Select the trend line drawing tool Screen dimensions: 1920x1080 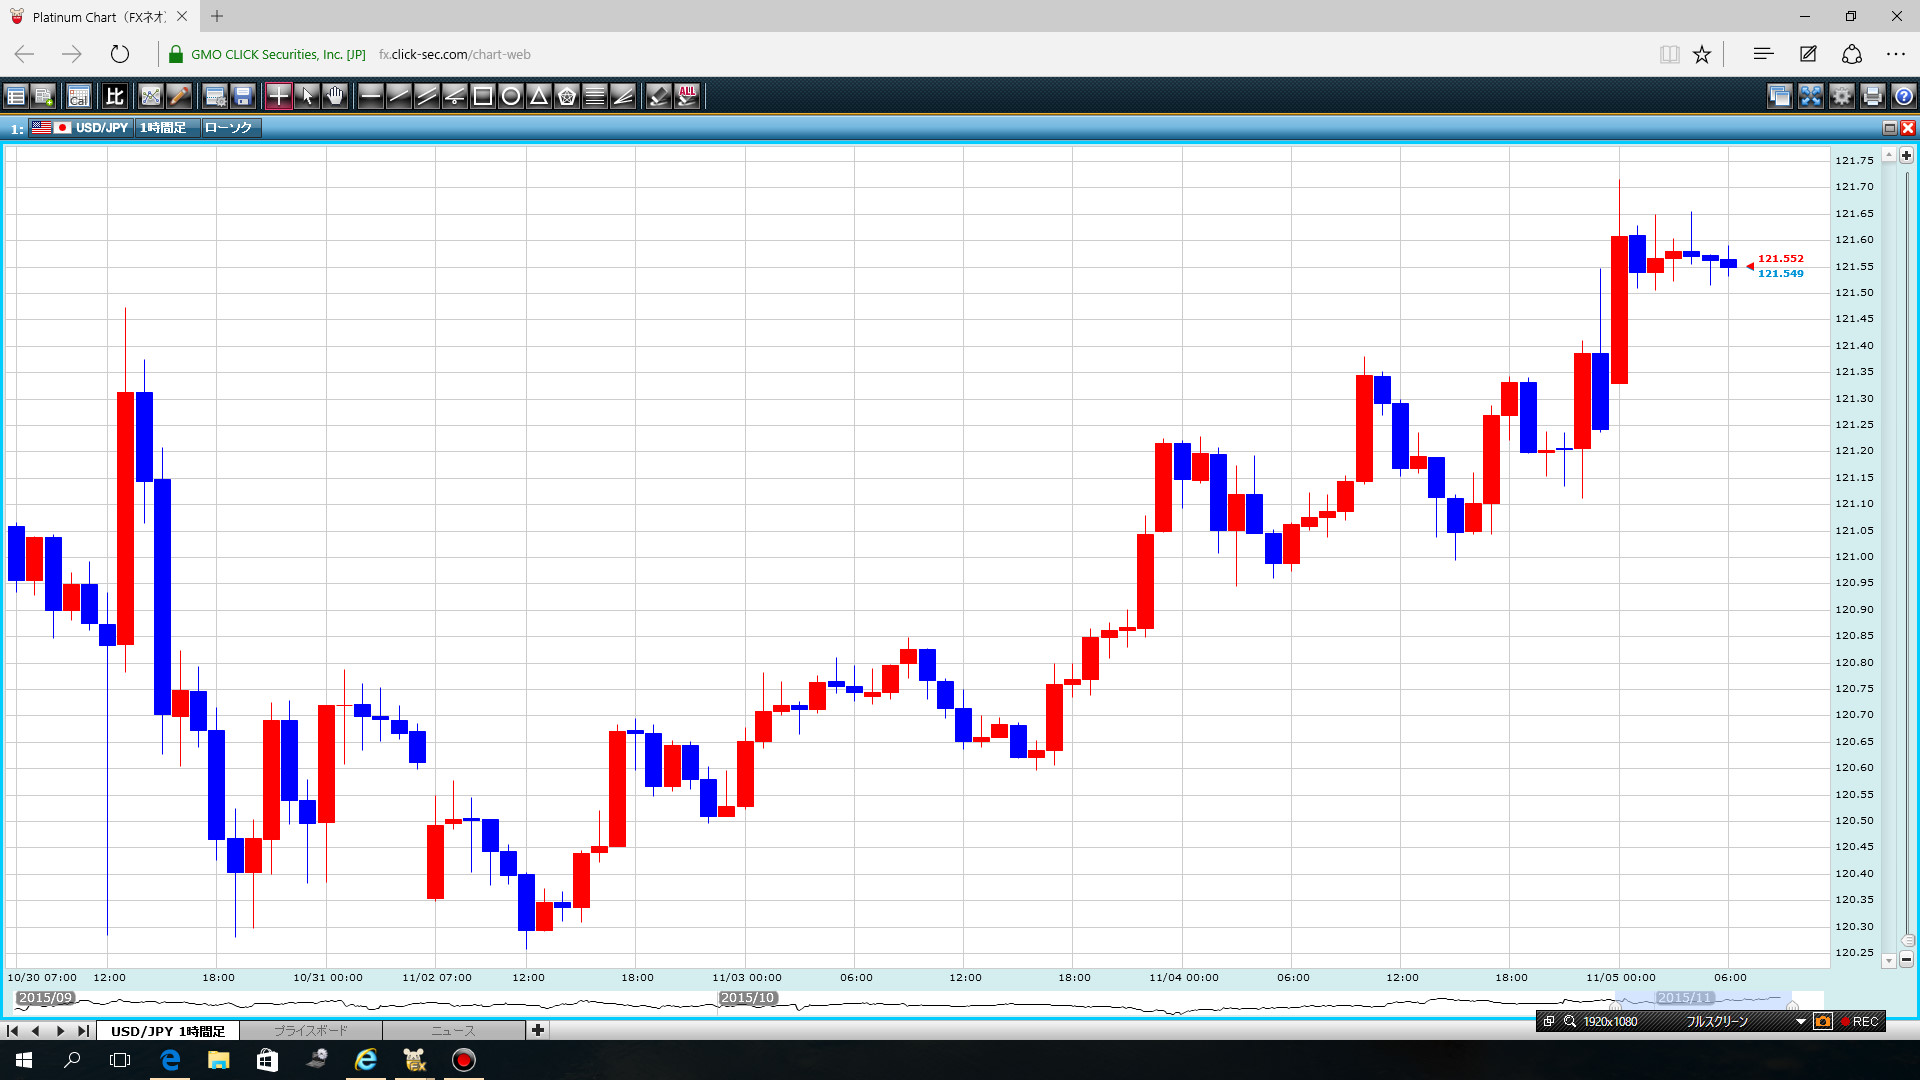click(x=399, y=96)
